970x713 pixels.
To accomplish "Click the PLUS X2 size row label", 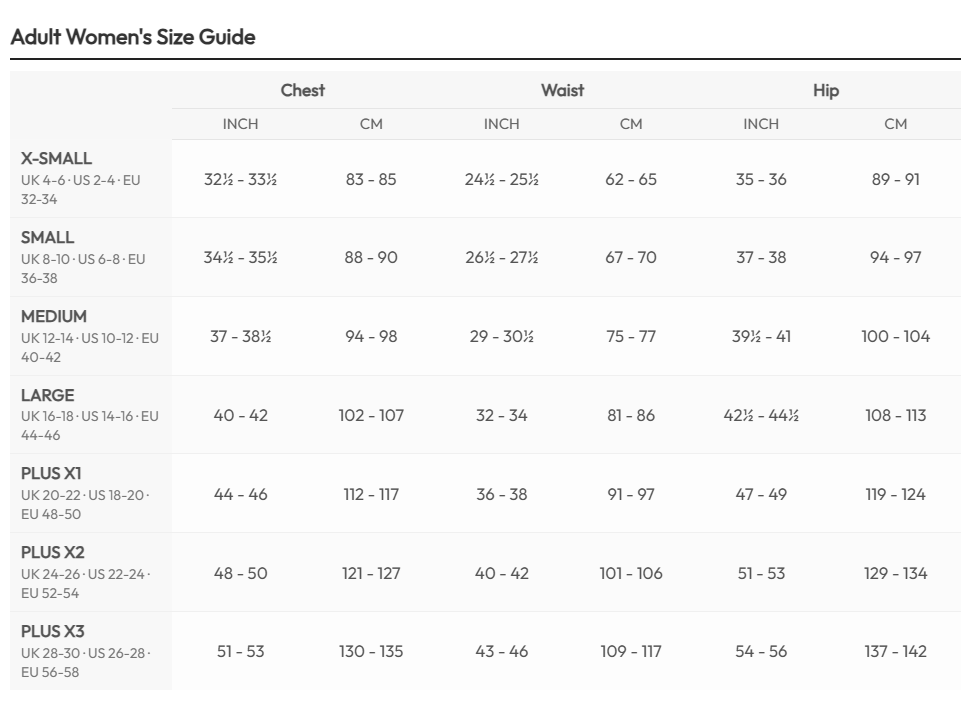I will coord(53,552).
